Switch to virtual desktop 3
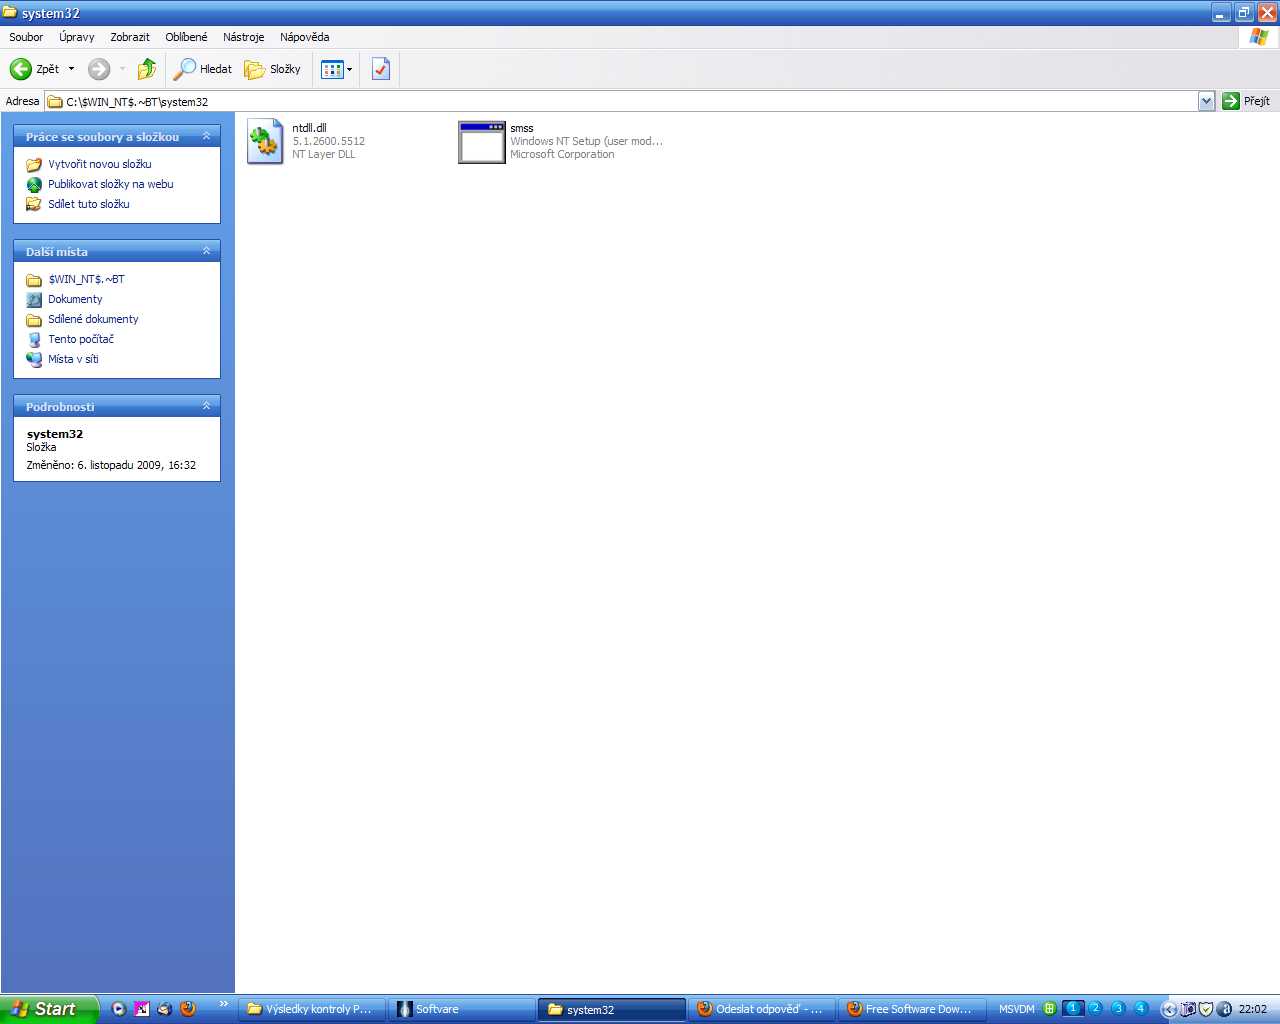This screenshot has height=1024, width=1280. (1119, 1008)
